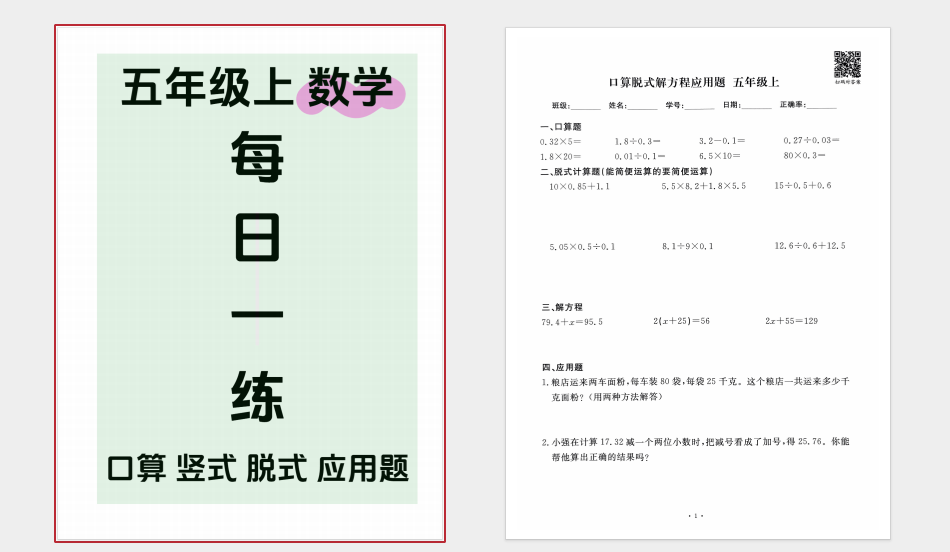Click the 三、解方程 section heading

(562, 307)
